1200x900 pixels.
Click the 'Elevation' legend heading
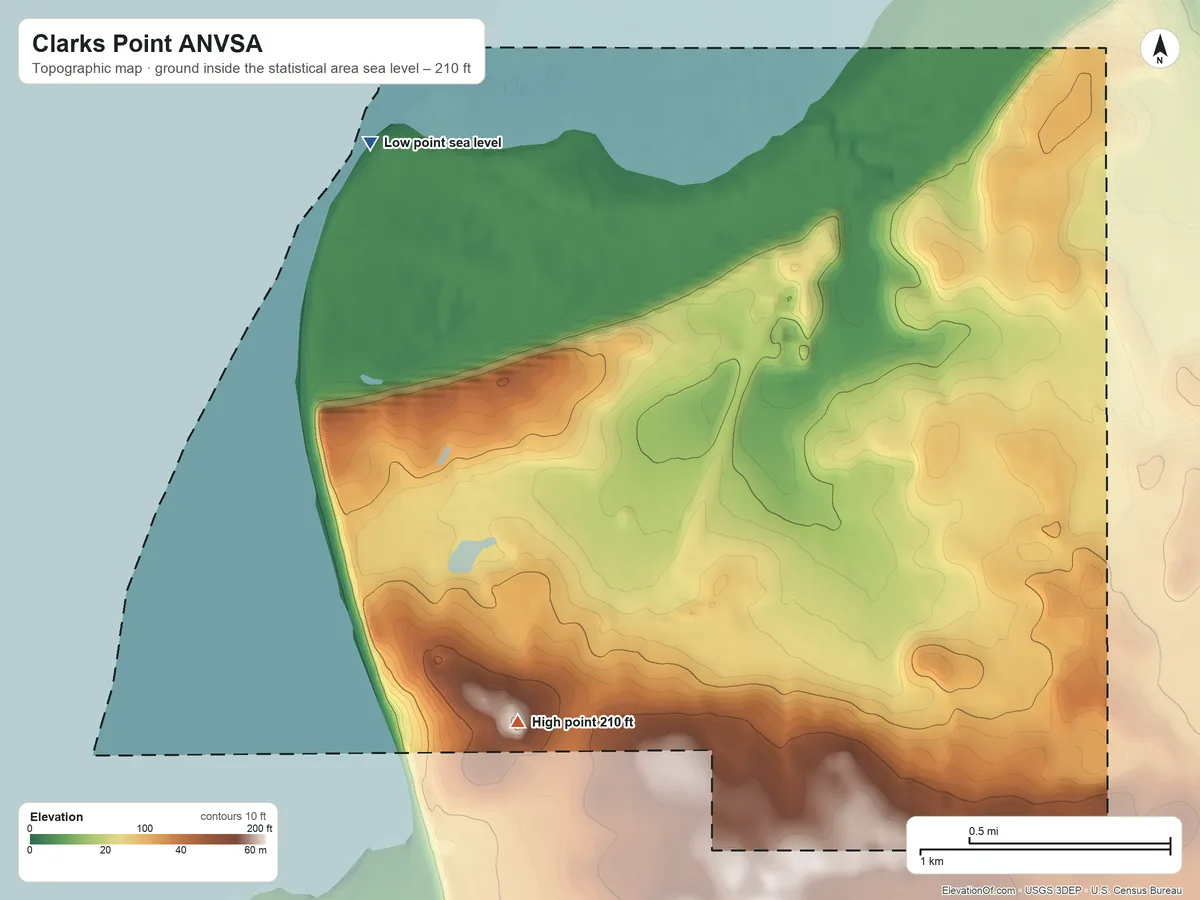coord(57,817)
